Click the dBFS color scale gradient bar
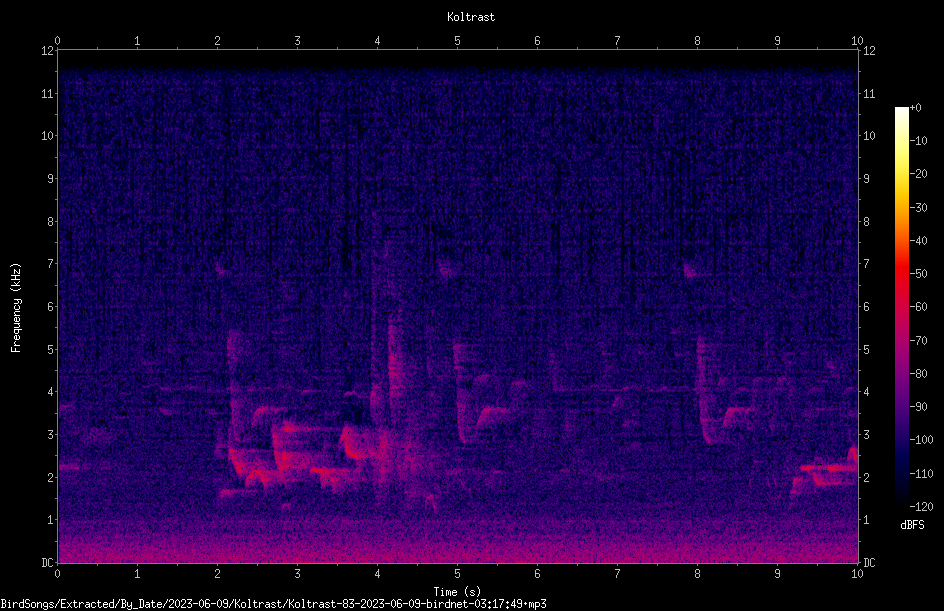 click(901, 306)
